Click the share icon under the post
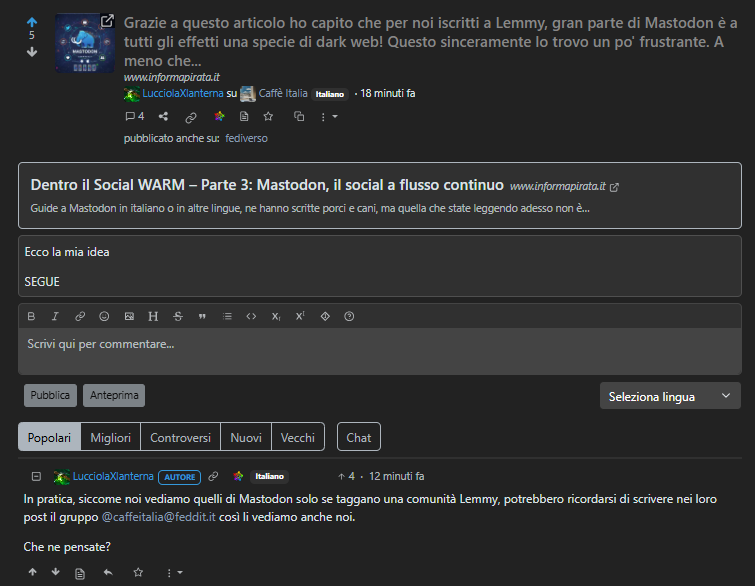Viewport: 755px width, 586px height. pos(164,117)
